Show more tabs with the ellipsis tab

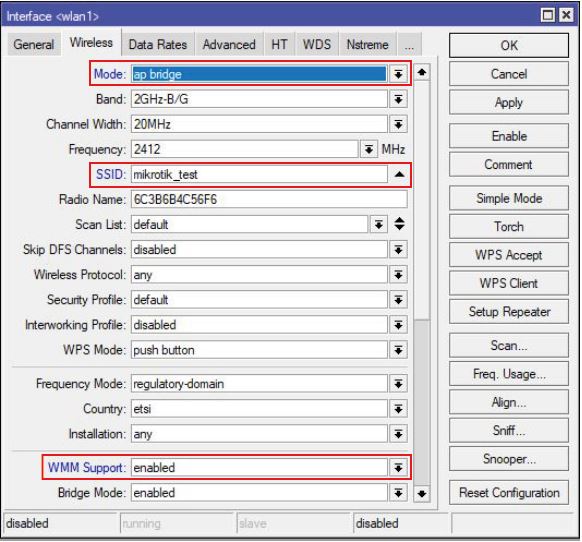[x=409, y=45]
